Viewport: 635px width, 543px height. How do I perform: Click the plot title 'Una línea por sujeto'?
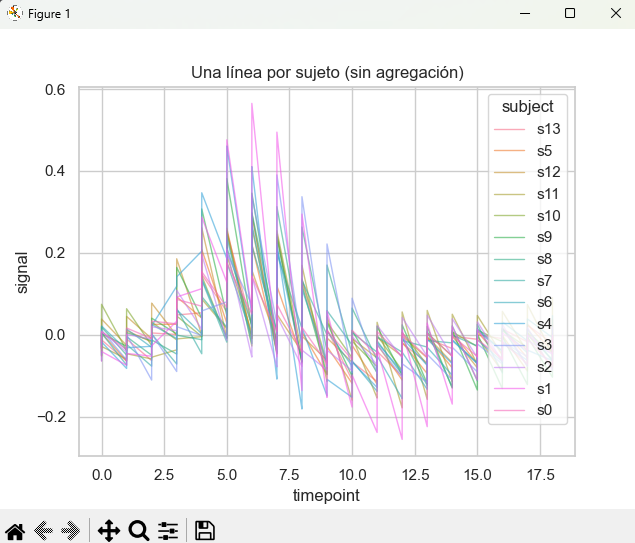[327, 72]
